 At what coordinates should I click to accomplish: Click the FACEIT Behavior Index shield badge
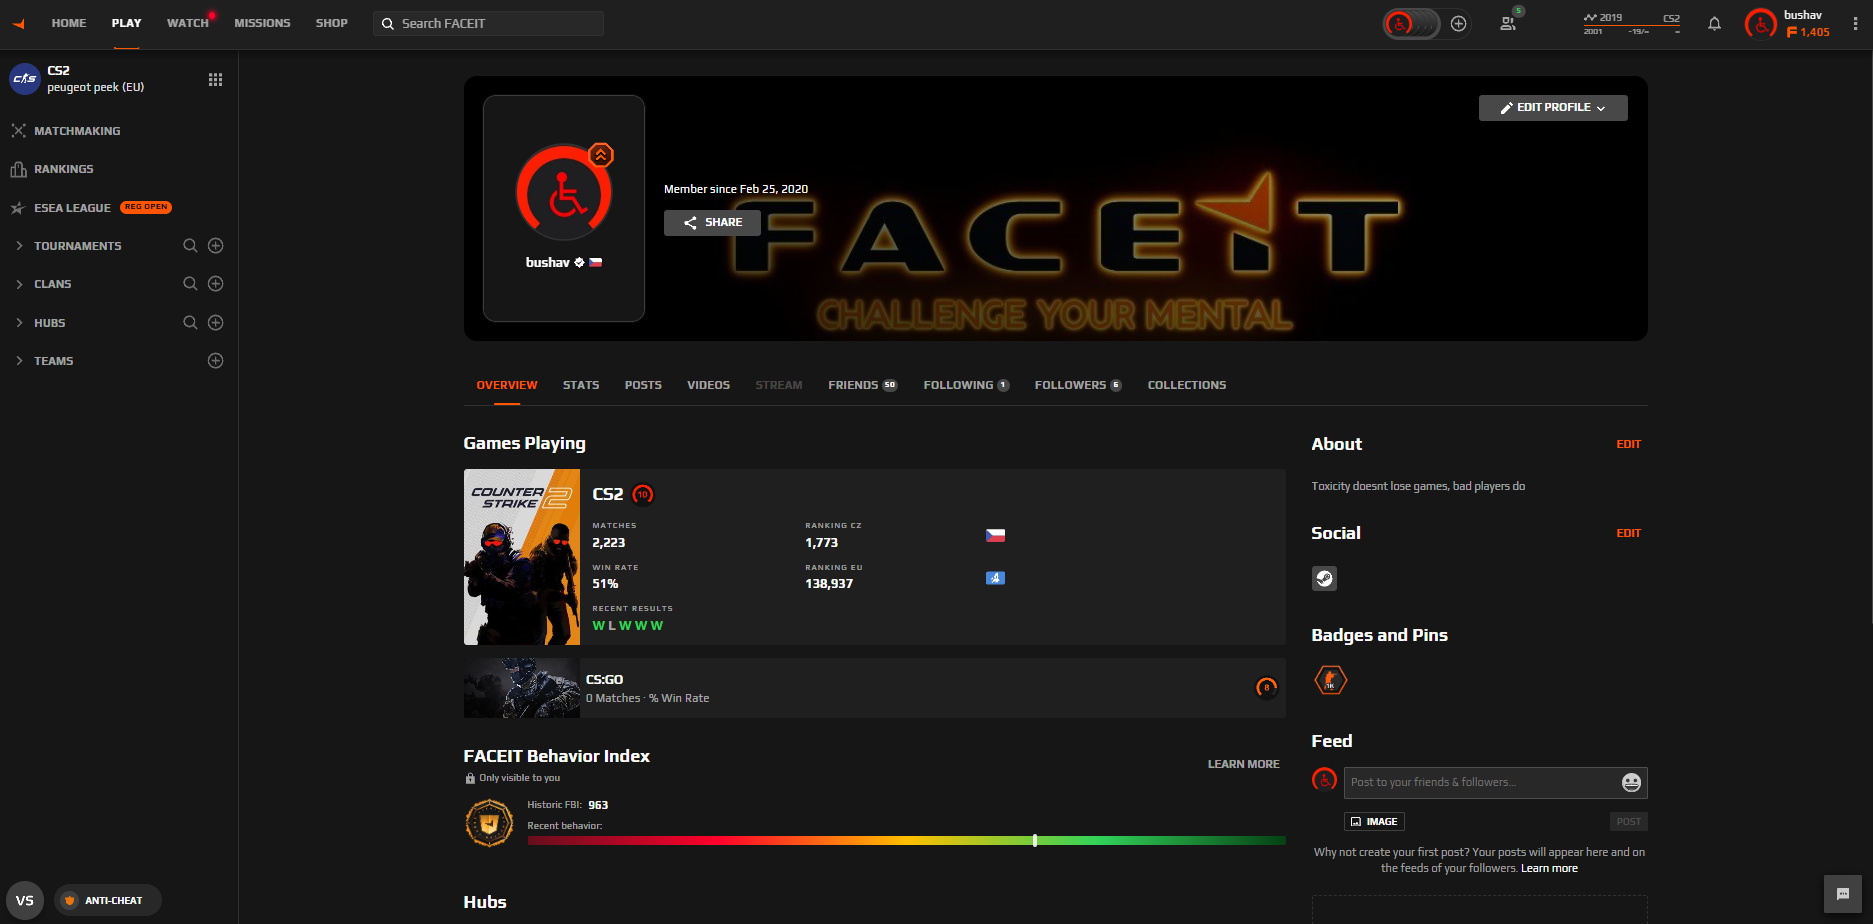pyautogui.click(x=489, y=824)
